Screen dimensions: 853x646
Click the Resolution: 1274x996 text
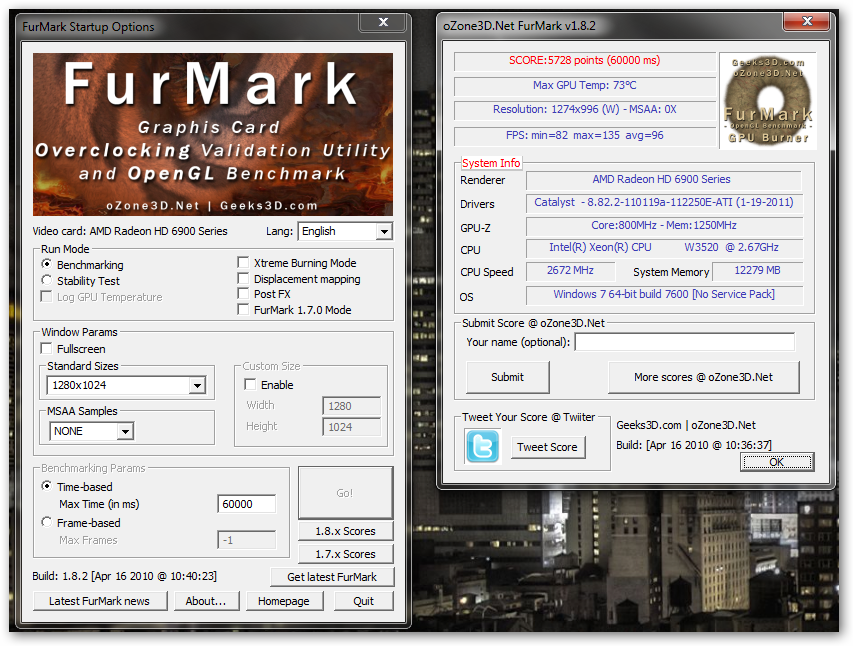(x=584, y=109)
